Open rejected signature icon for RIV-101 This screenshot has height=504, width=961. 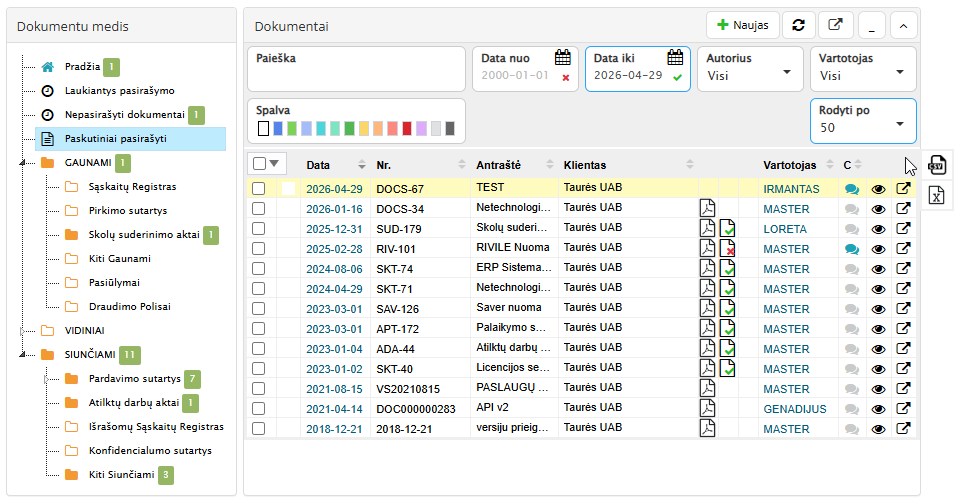pyautogui.click(x=727, y=248)
